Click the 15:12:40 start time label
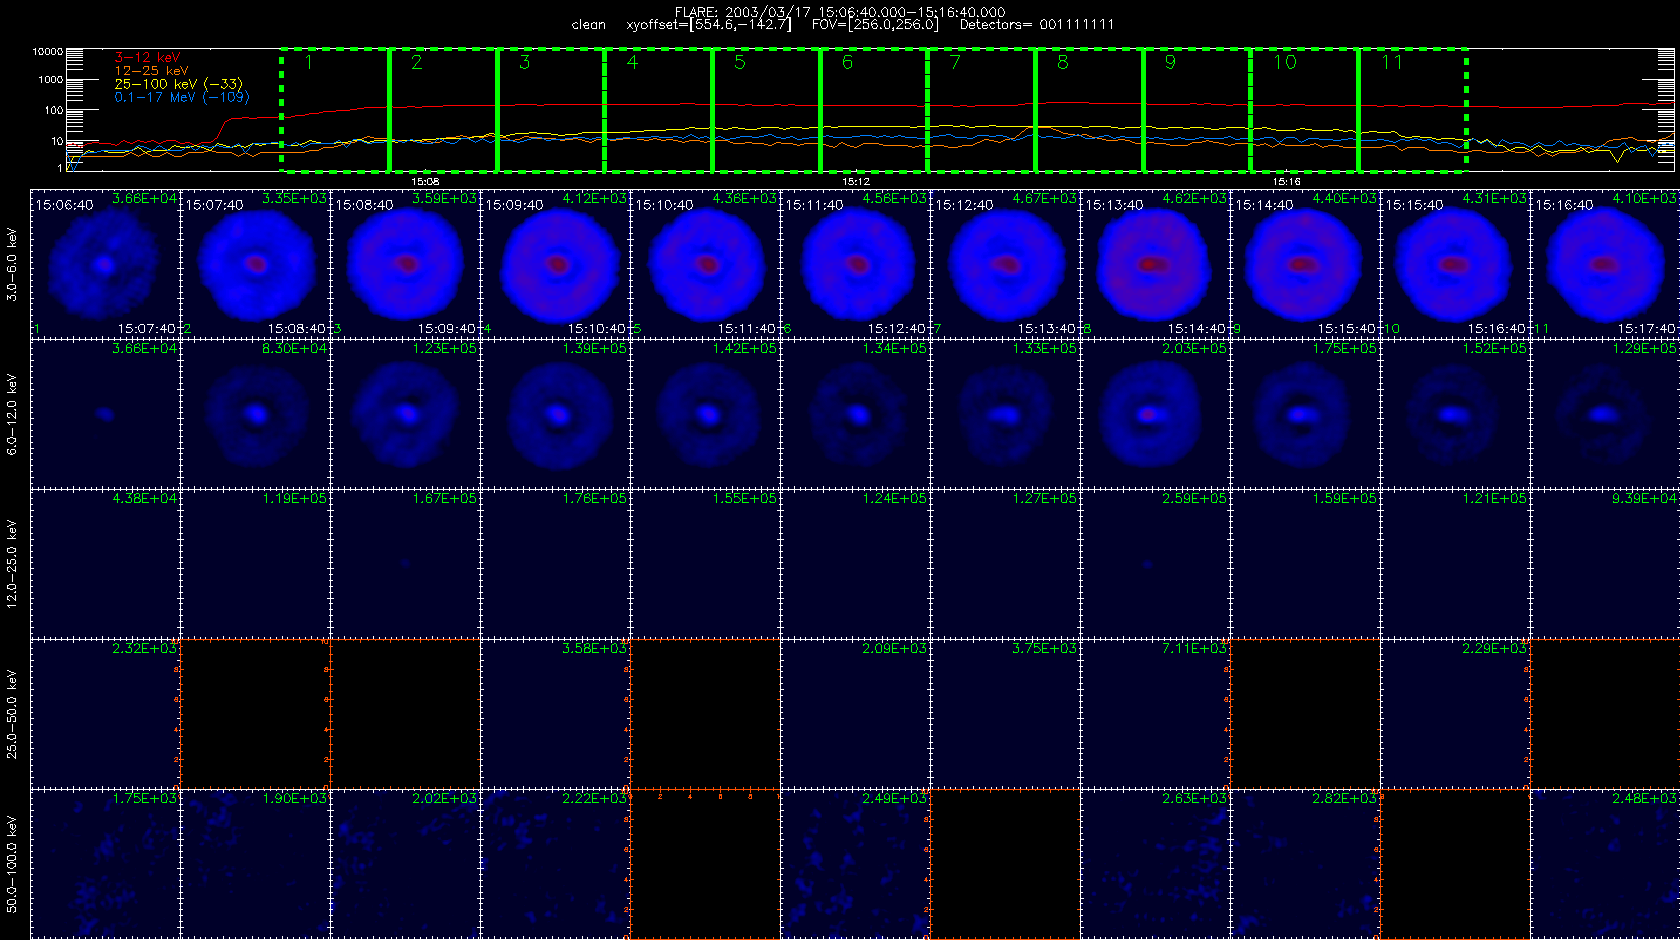 965,205
